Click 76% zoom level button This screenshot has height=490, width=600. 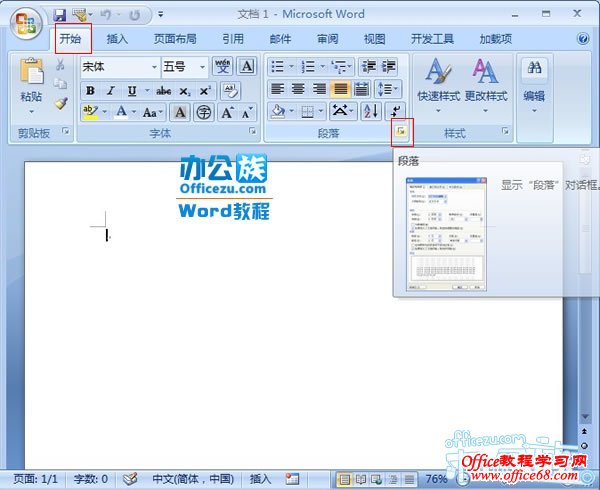tap(436, 479)
